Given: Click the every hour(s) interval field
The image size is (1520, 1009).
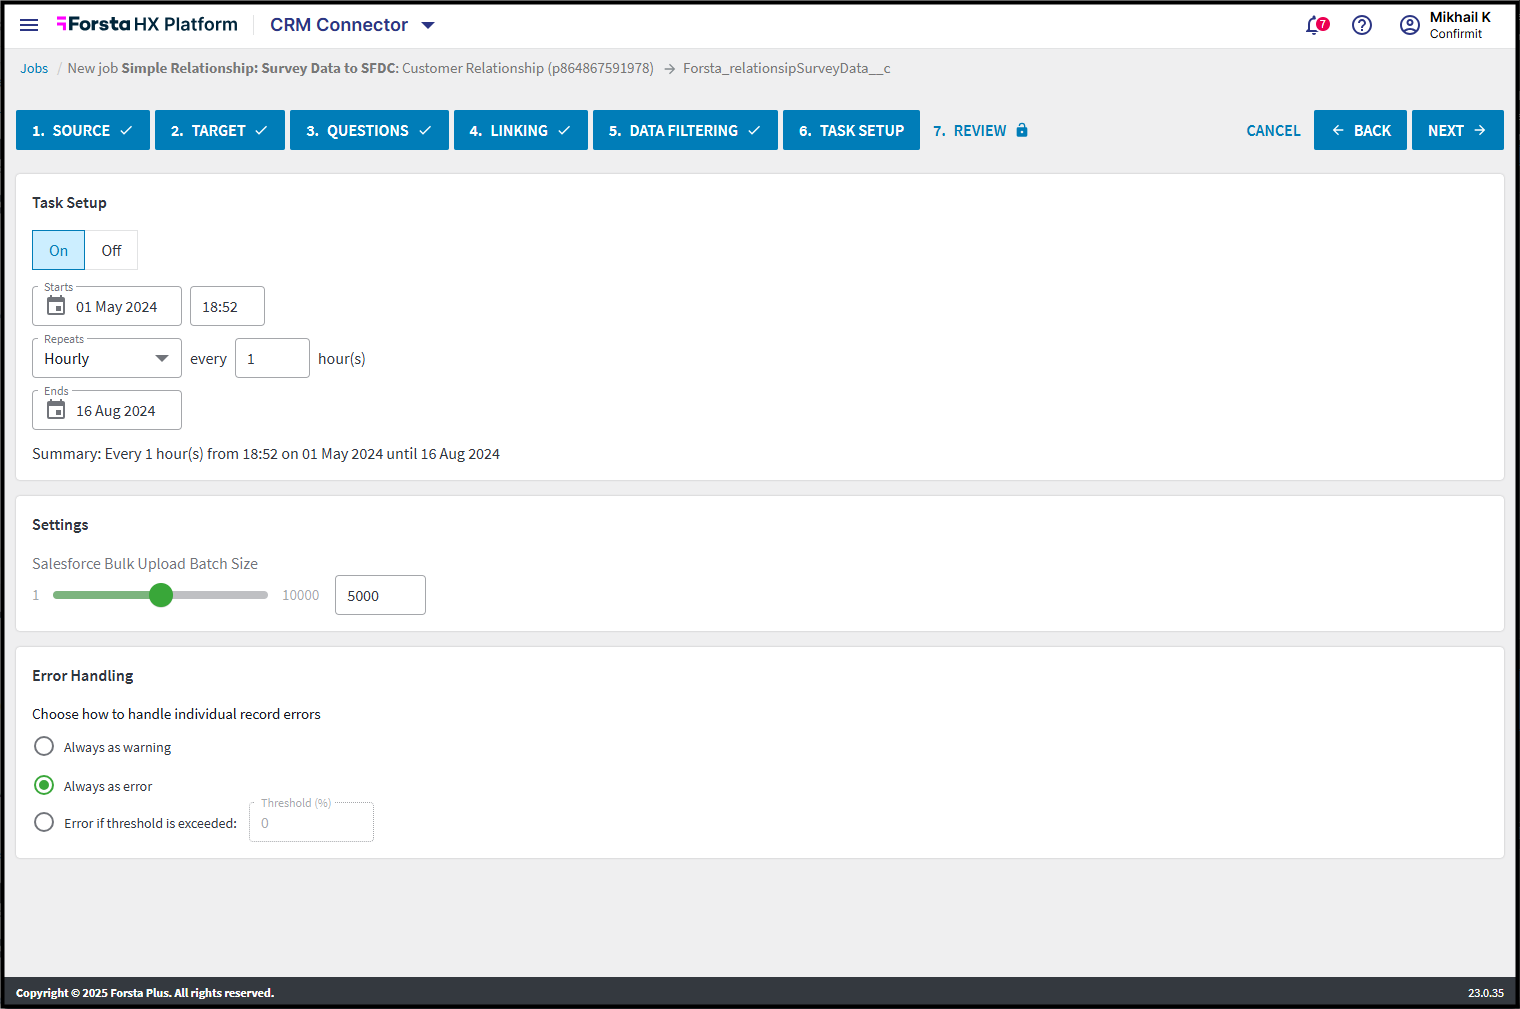Looking at the screenshot, I should click(272, 358).
